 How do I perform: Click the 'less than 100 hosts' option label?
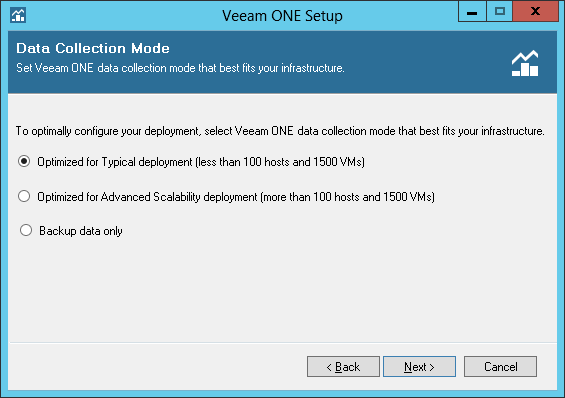tap(201, 162)
